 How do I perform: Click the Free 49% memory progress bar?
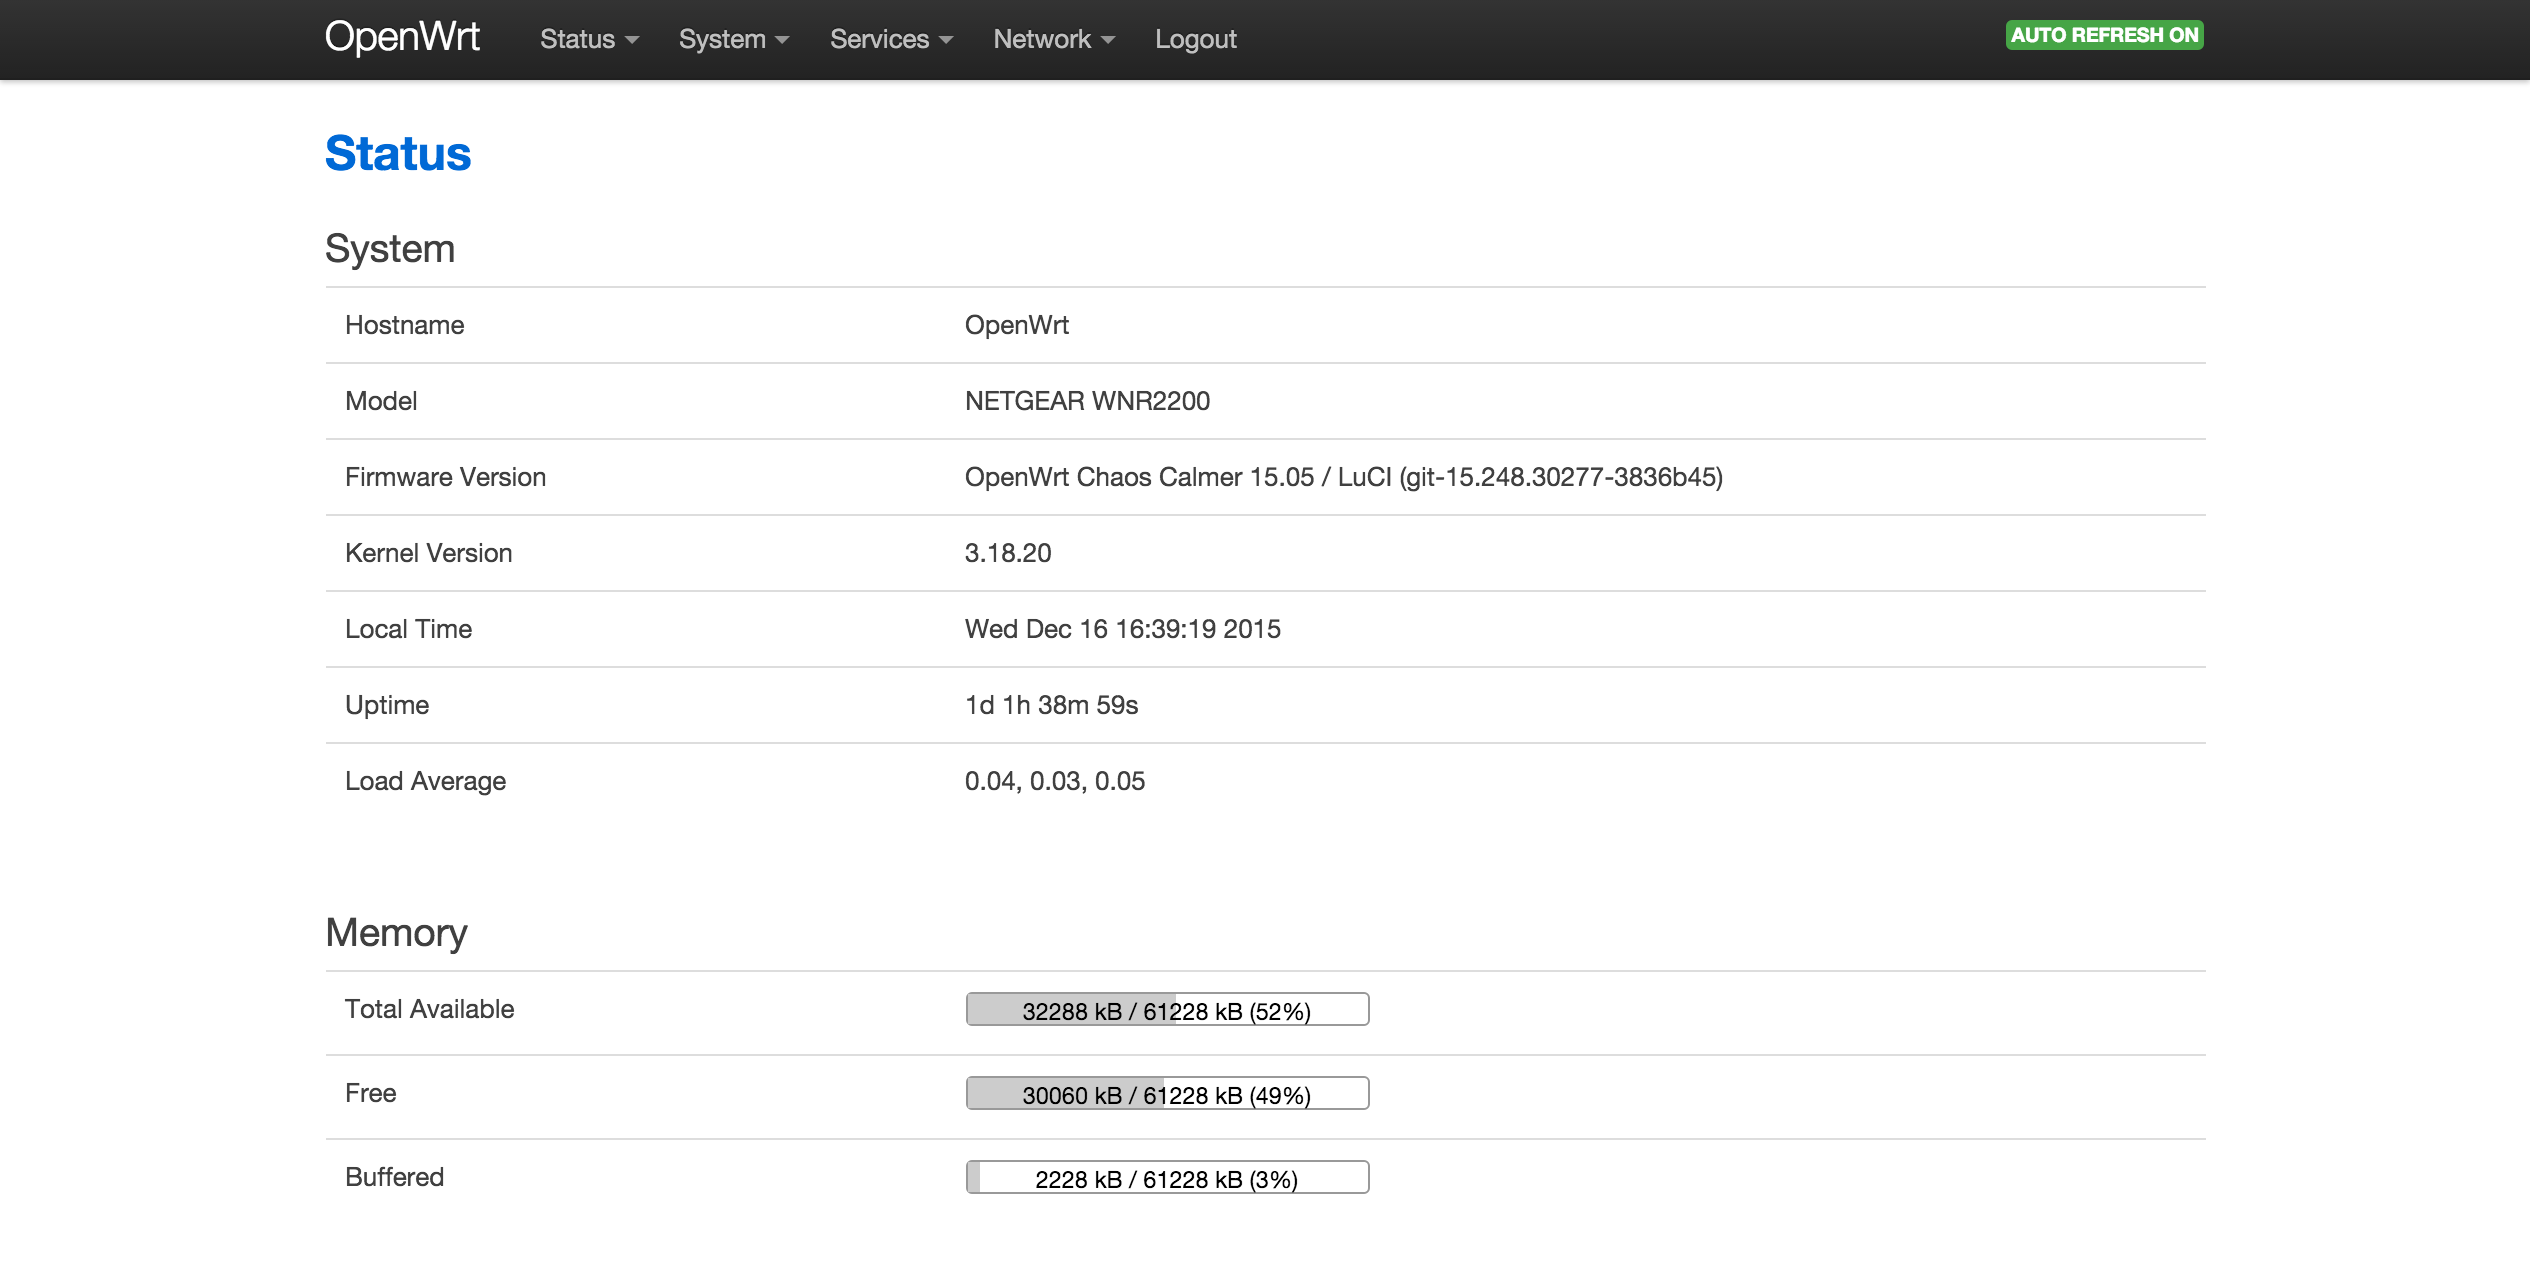(x=1167, y=1093)
